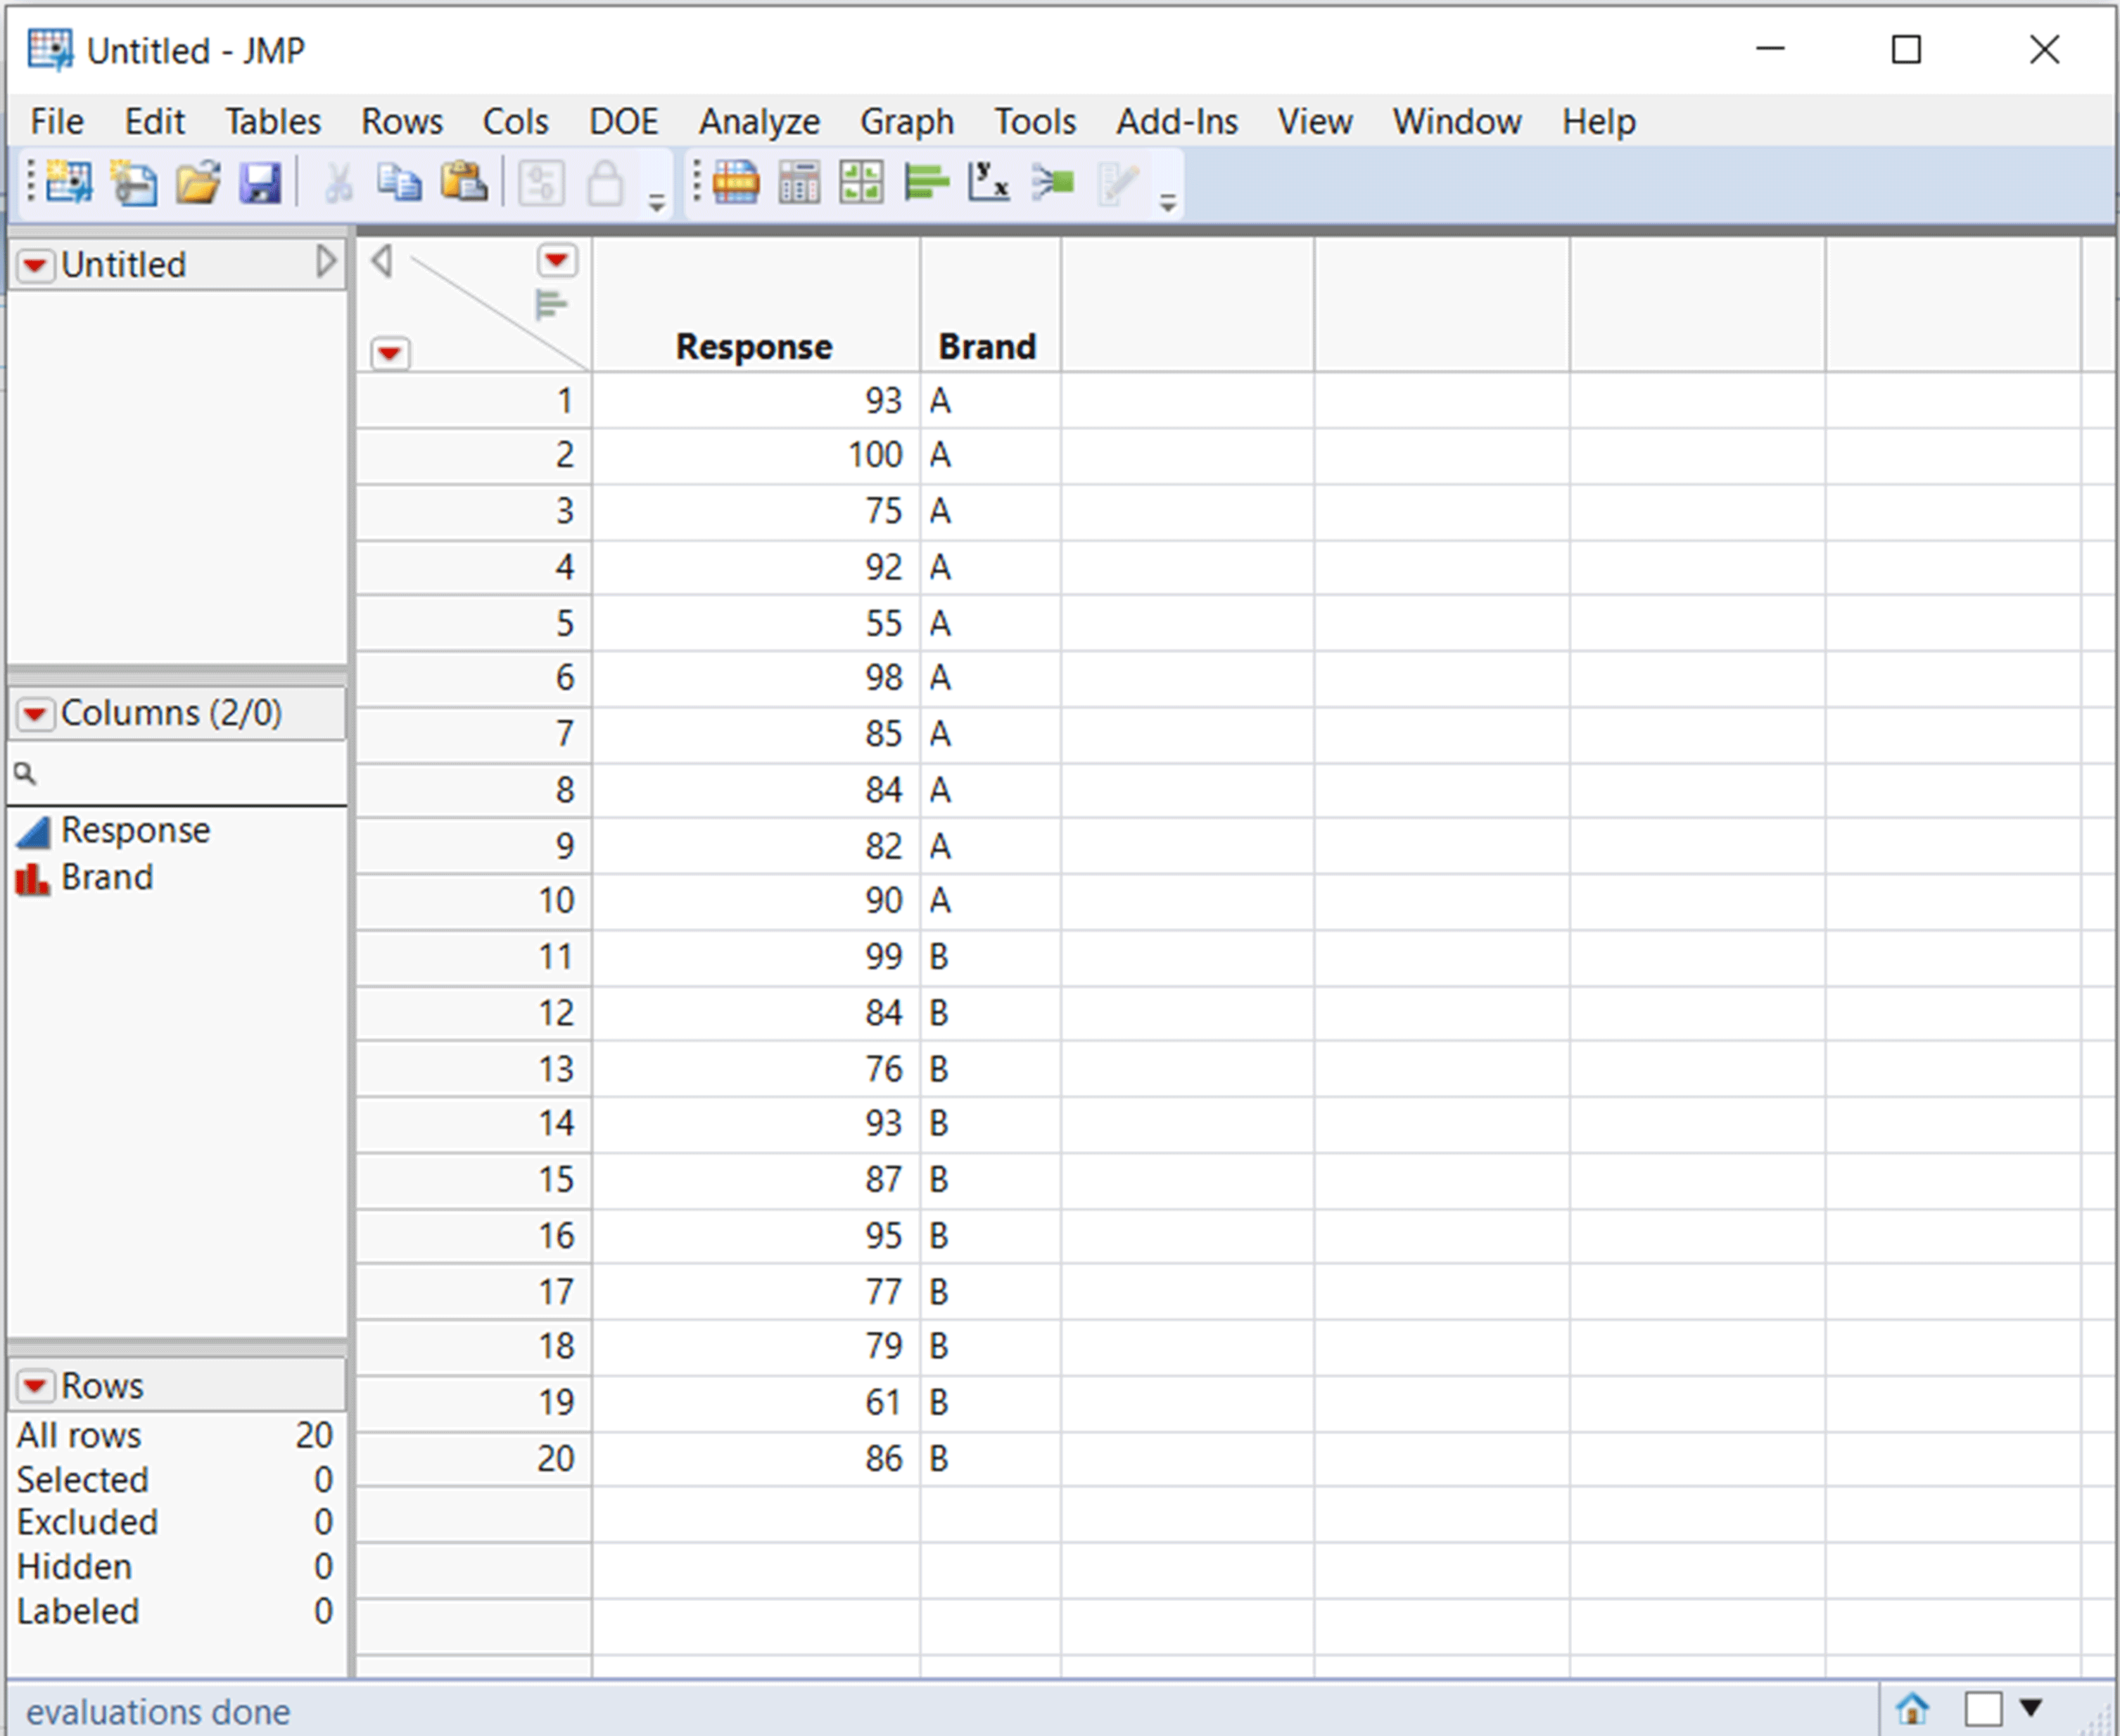Viewport: 2120px width, 1736px height.
Task: Open the Window menu
Action: (1457, 122)
